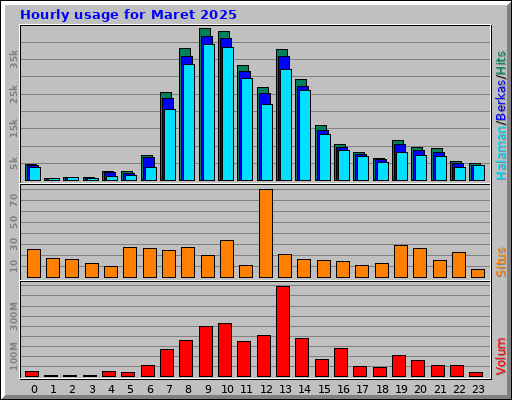Click hour label '16' on x-axis
This screenshot has height=400, width=512.
click(x=343, y=389)
